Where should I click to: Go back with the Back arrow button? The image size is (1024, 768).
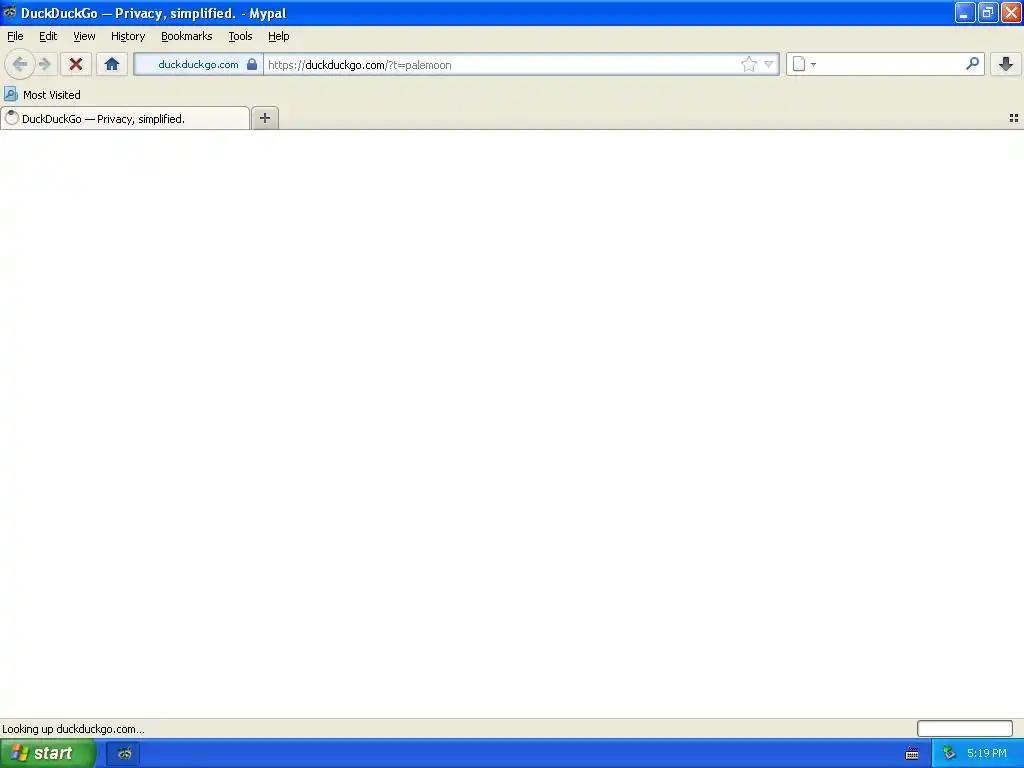tap(20, 64)
